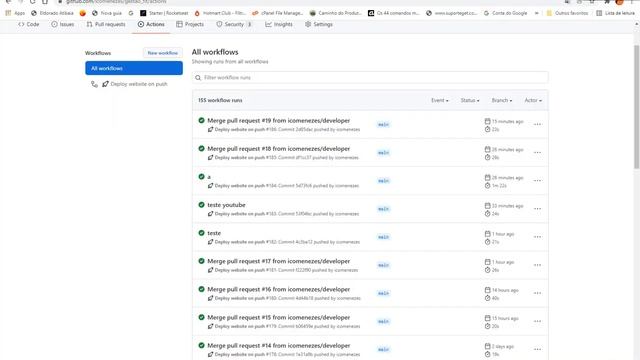Open the run titled 'teste'
Viewport: 640px width, 360px height.
click(x=214, y=233)
